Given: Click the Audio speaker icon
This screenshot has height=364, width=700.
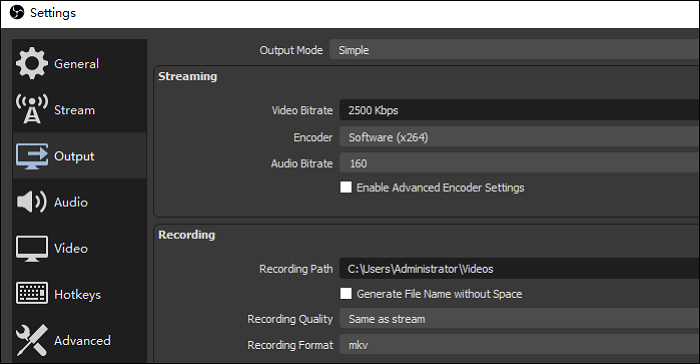Looking at the screenshot, I should (32, 202).
